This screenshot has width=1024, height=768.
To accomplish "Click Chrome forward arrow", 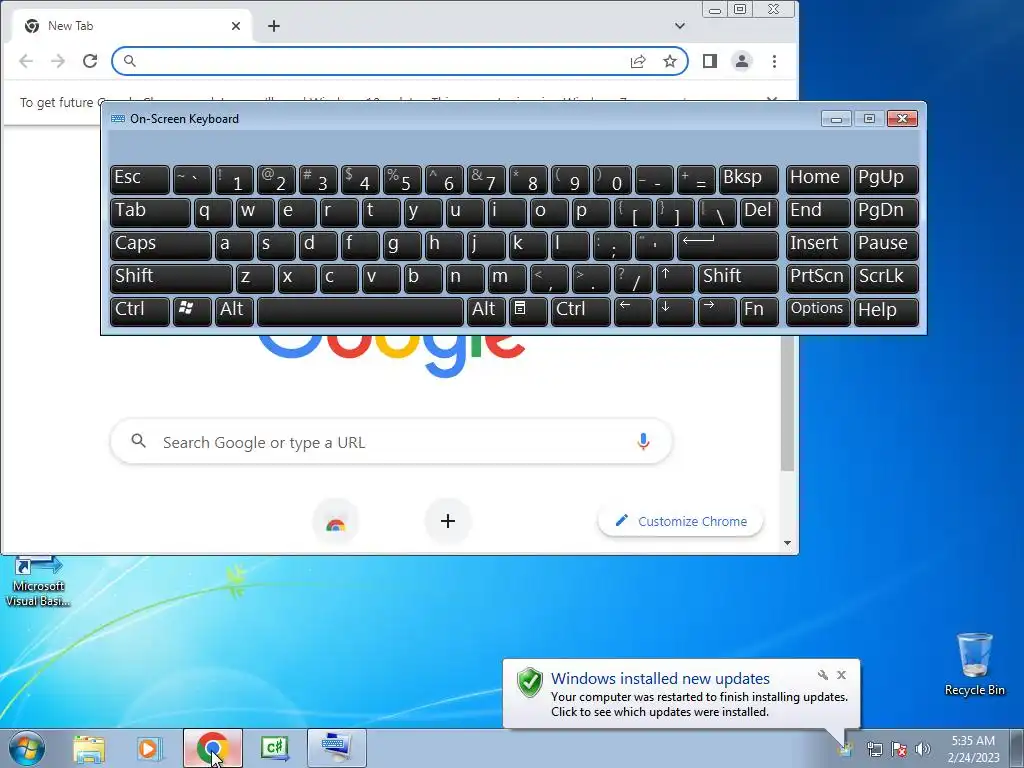I will click(58, 61).
